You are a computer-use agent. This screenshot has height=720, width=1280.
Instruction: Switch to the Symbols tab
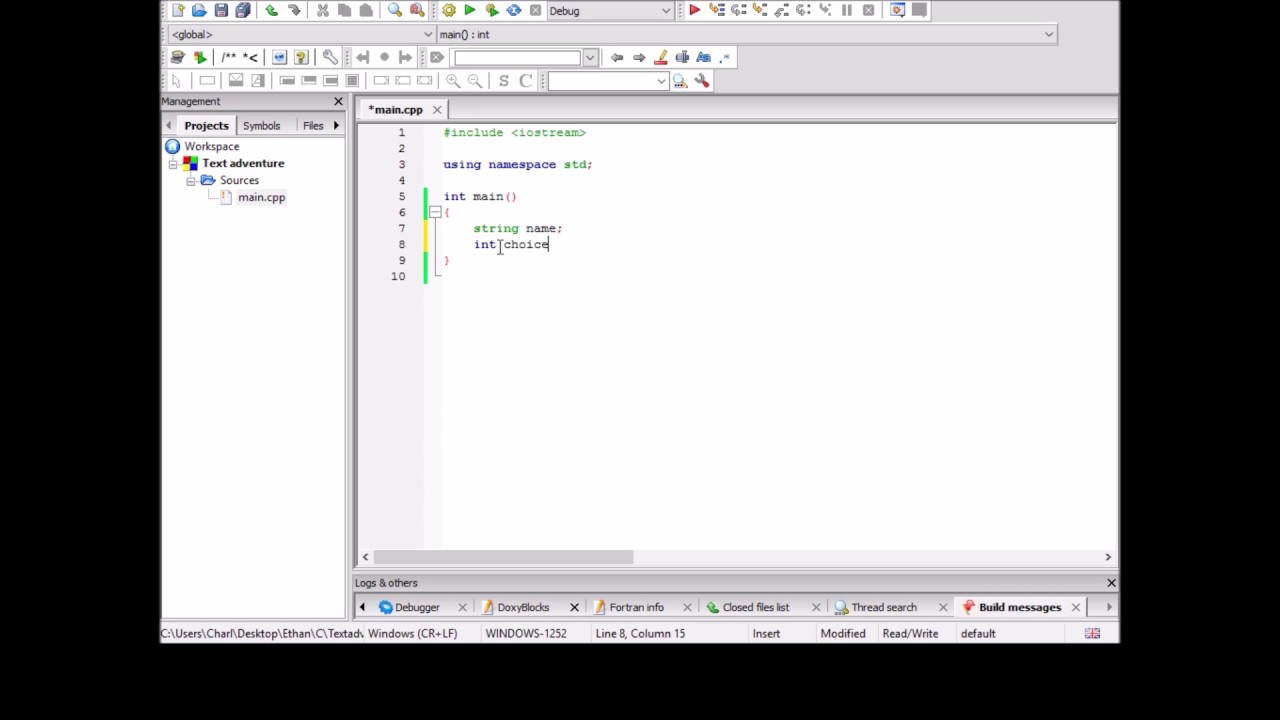[x=261, y=125]
